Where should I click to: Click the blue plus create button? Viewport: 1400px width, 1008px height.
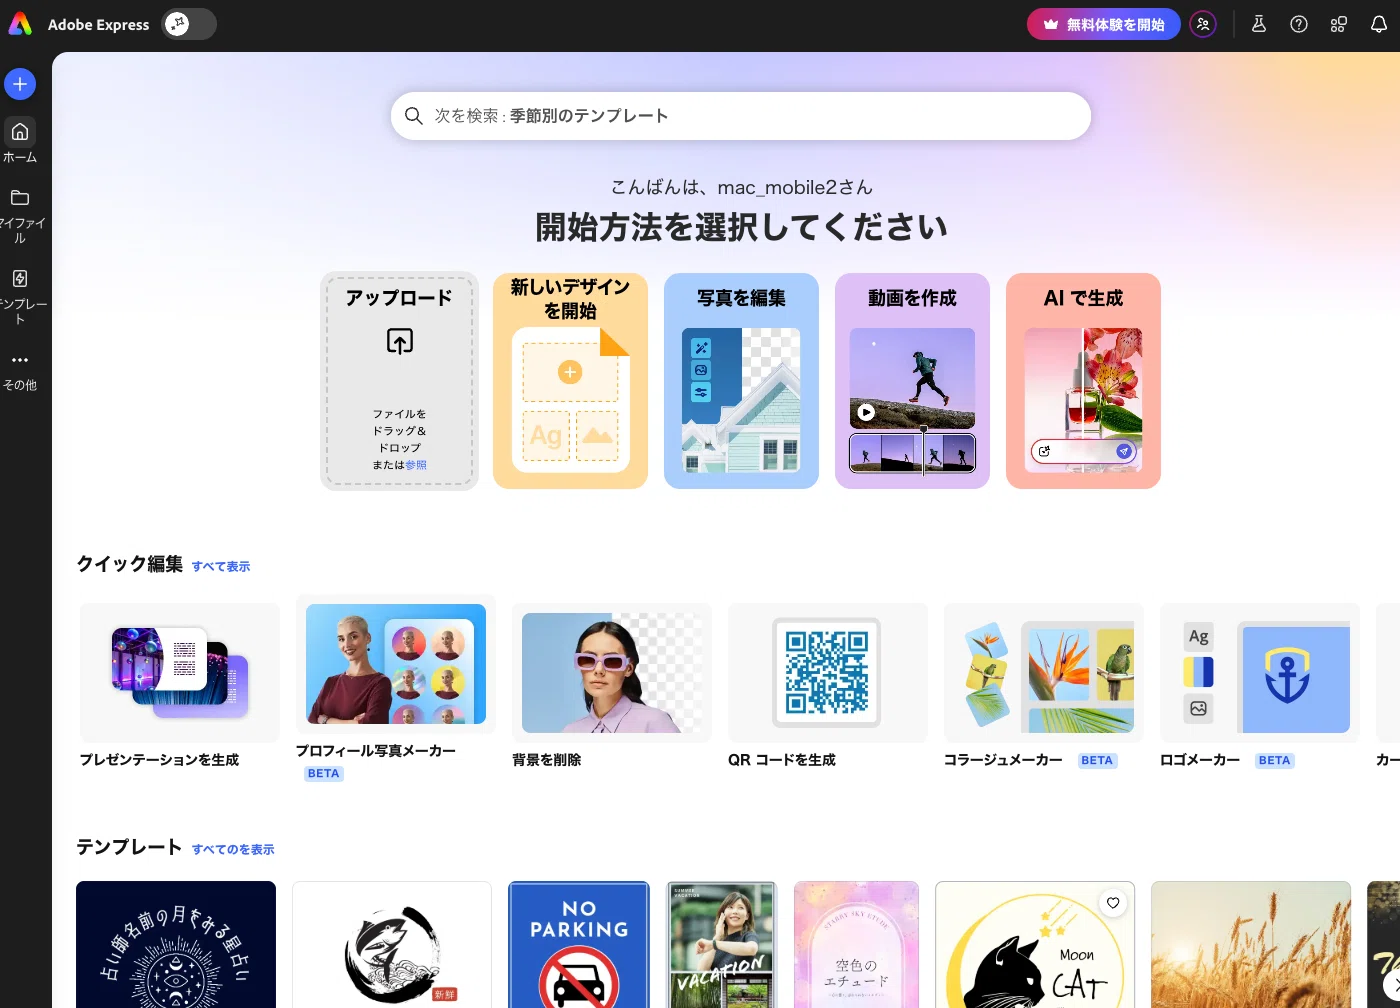coord(20,84)
